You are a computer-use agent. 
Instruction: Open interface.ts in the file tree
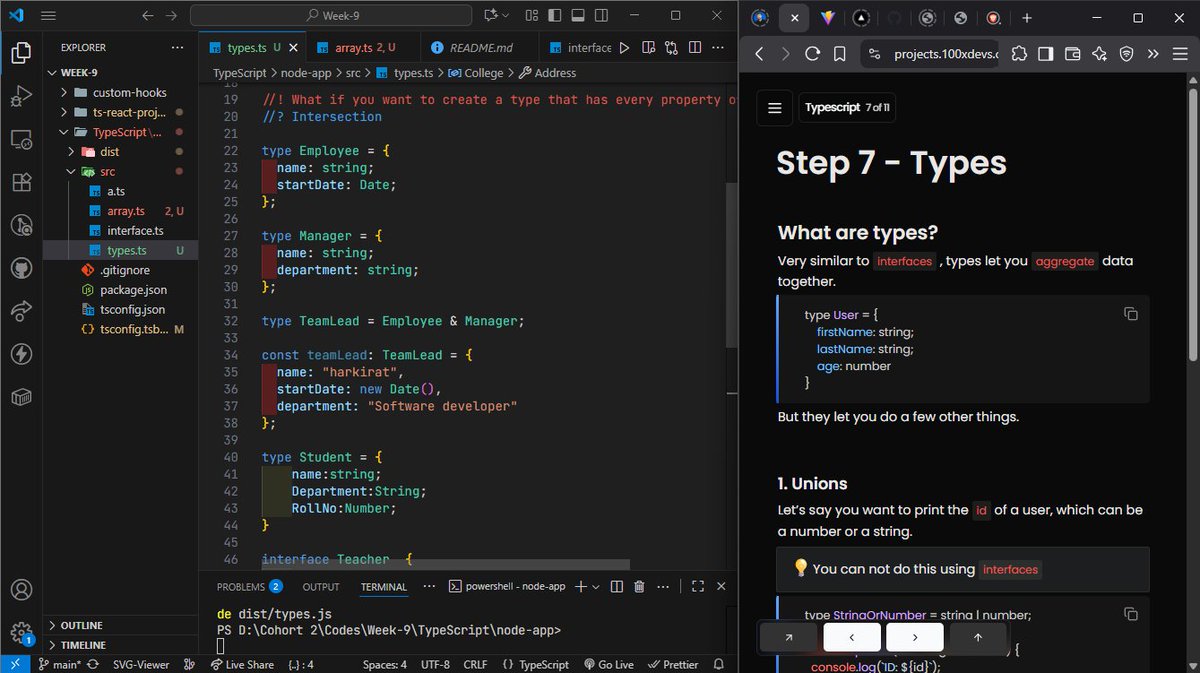(x=121, y=231)
